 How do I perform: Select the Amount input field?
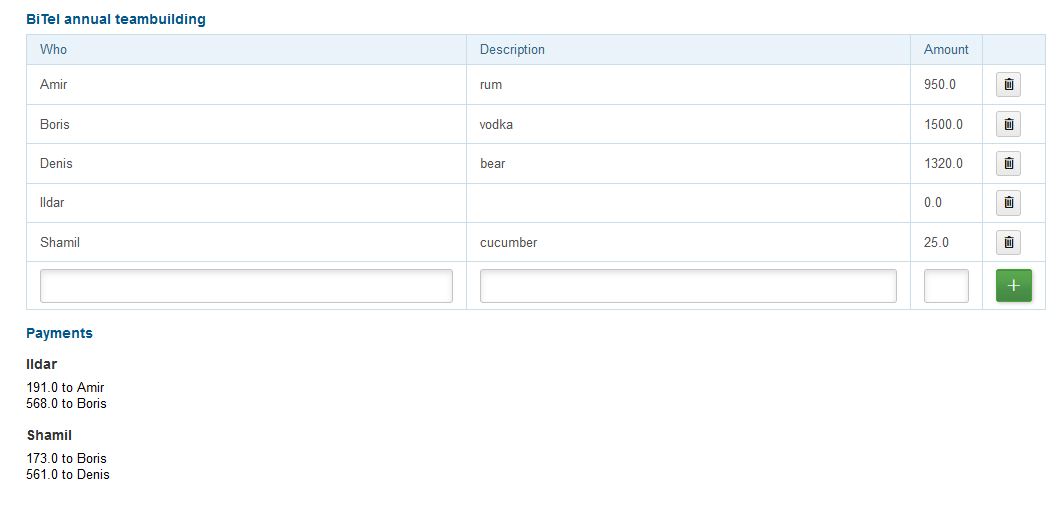946,286
